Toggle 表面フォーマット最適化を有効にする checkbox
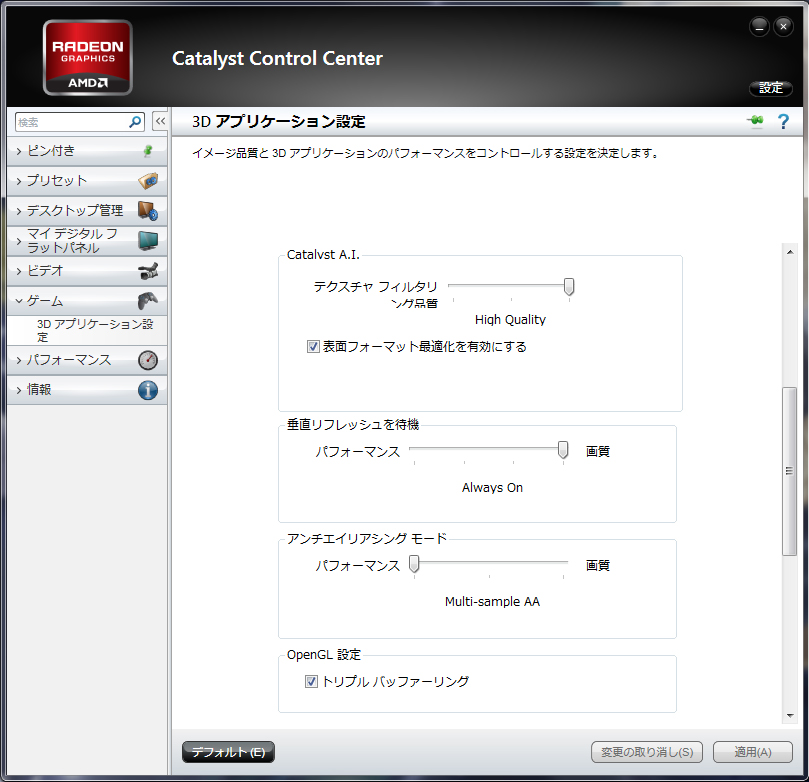The height and width of the screenshot is (782, 809). pyautogui.click(x=313, y=347)
